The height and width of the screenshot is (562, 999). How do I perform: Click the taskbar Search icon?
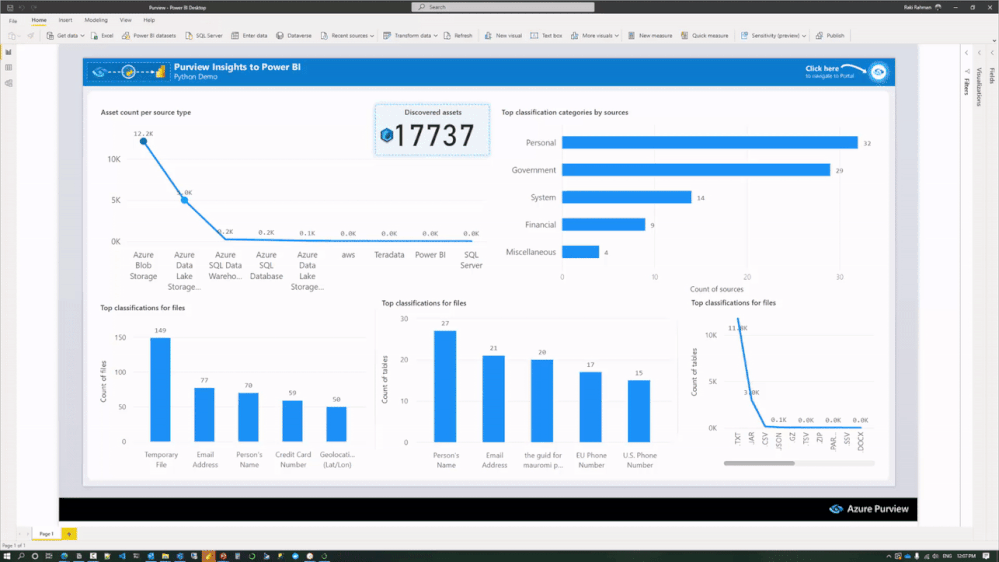point(21,556)
